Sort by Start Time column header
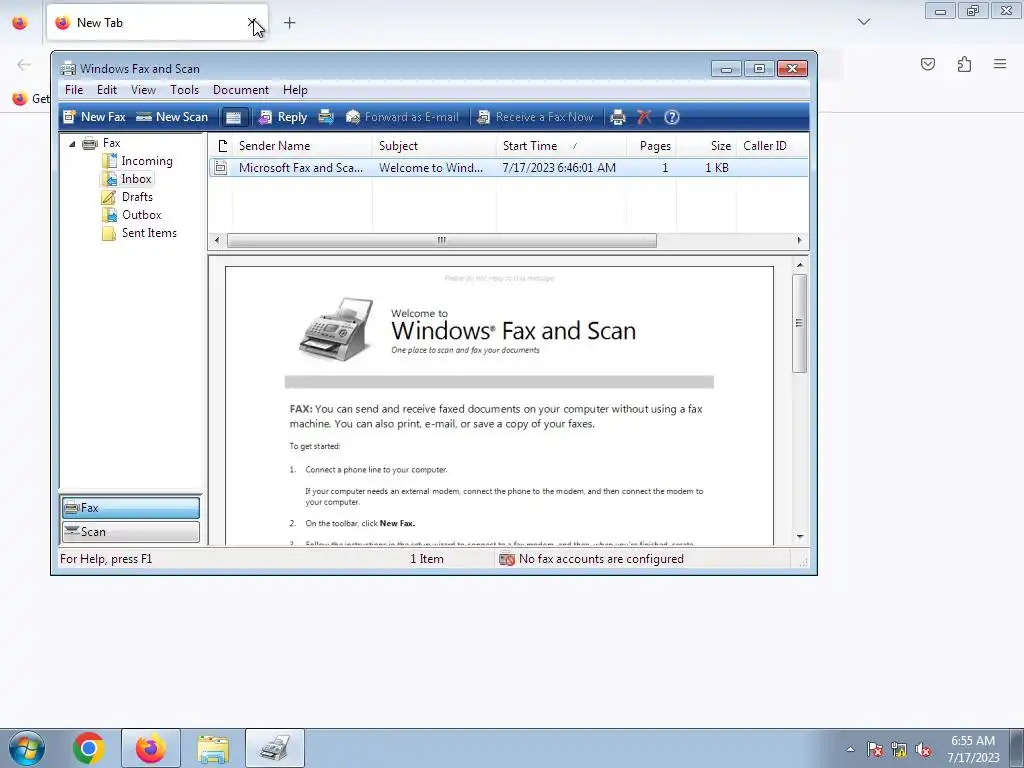The height and width of the screenshot is (768, 1024). (x=561, y=146)
